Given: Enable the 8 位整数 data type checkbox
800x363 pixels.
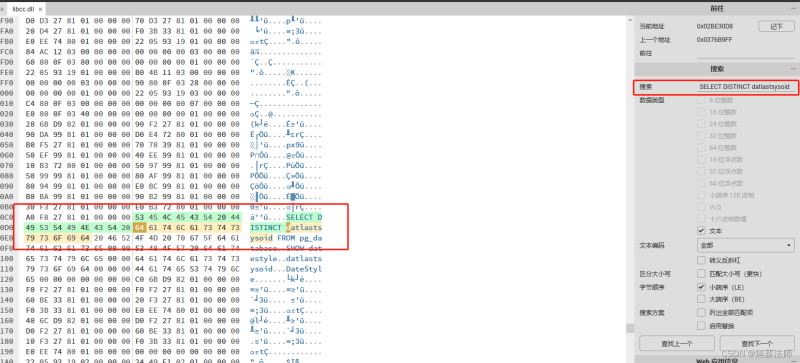Looking at the screenshot, I should point(701,100).
